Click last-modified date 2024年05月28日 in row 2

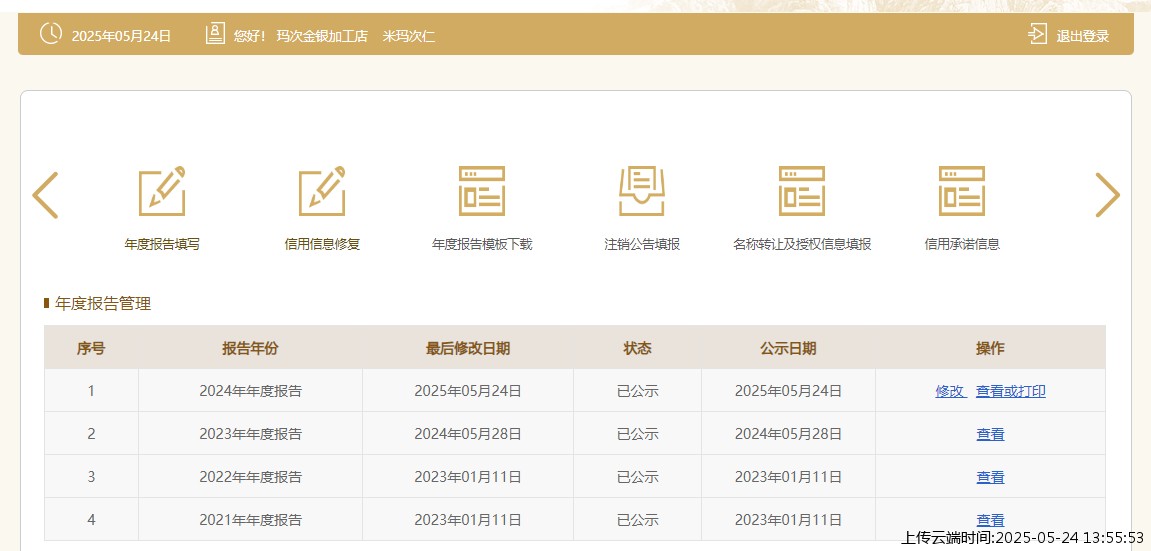[468, 434]
